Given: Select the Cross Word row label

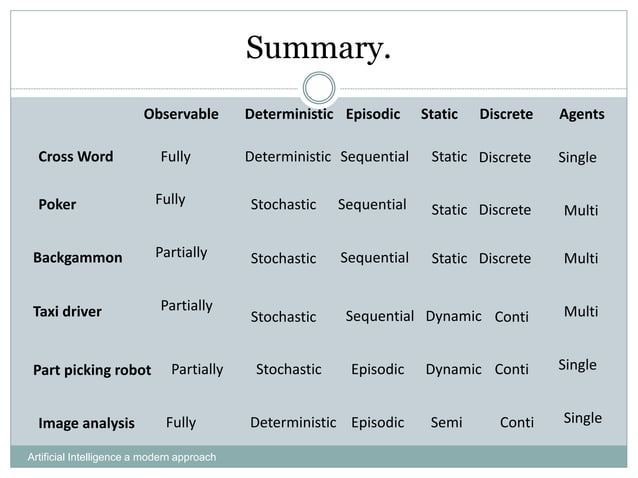Looking at the screenshot, I should pyautogui.click(x=75, y=156).
